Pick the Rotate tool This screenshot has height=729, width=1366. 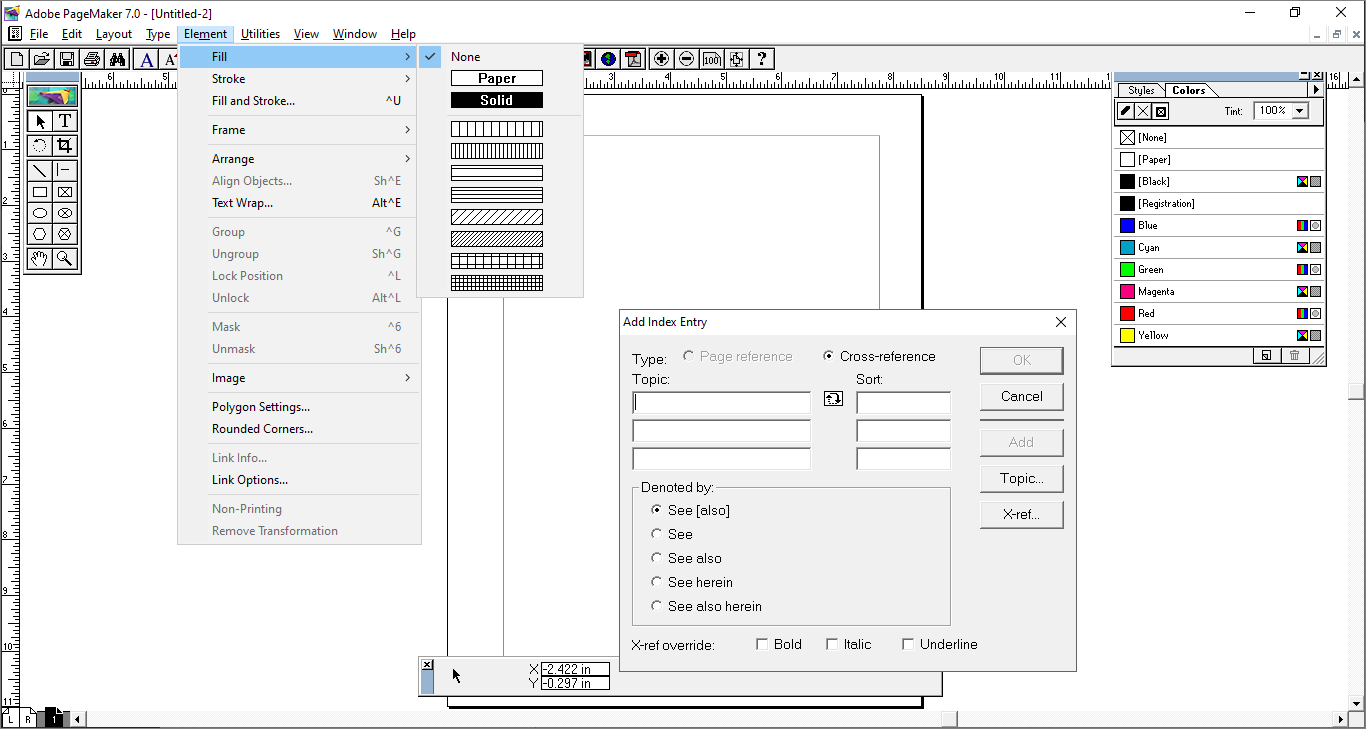point(38,146)
